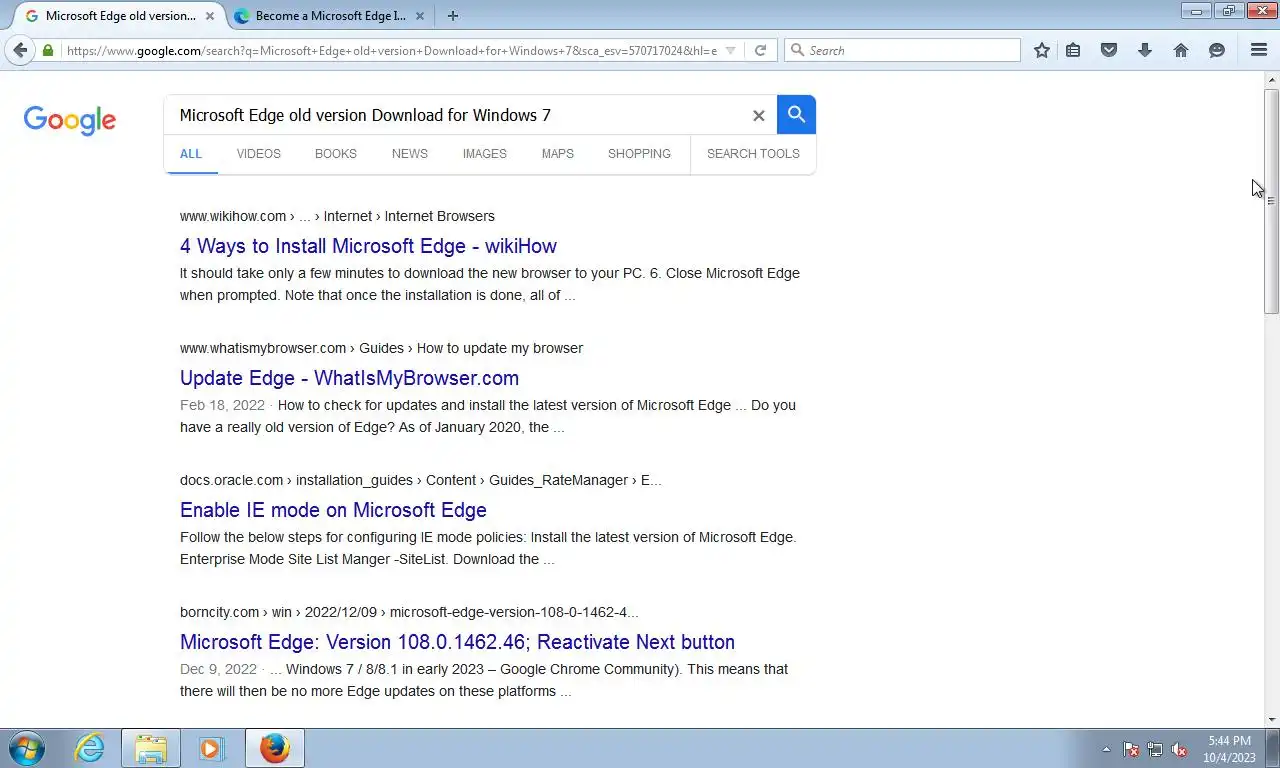Click the green padlock site security icon
The width and height of the screenshot is (1280, 768).
[47, 50]
